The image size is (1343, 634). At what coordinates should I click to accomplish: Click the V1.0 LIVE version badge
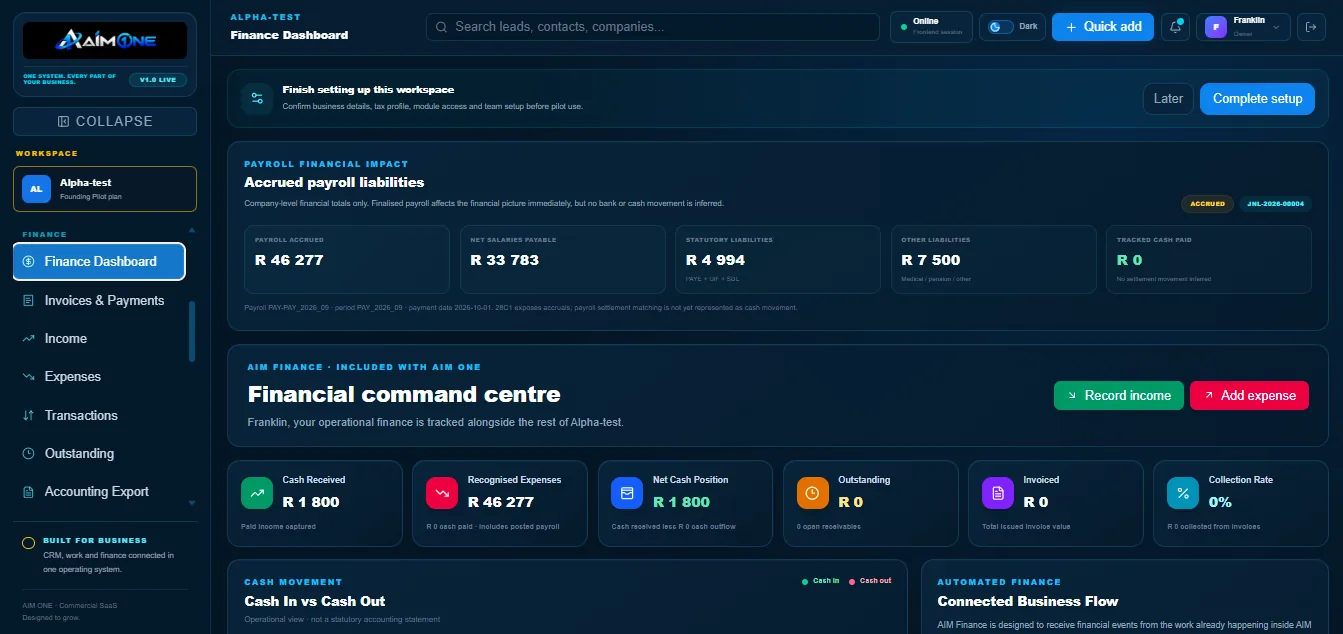pyautogui.click(x=158, y=79)
